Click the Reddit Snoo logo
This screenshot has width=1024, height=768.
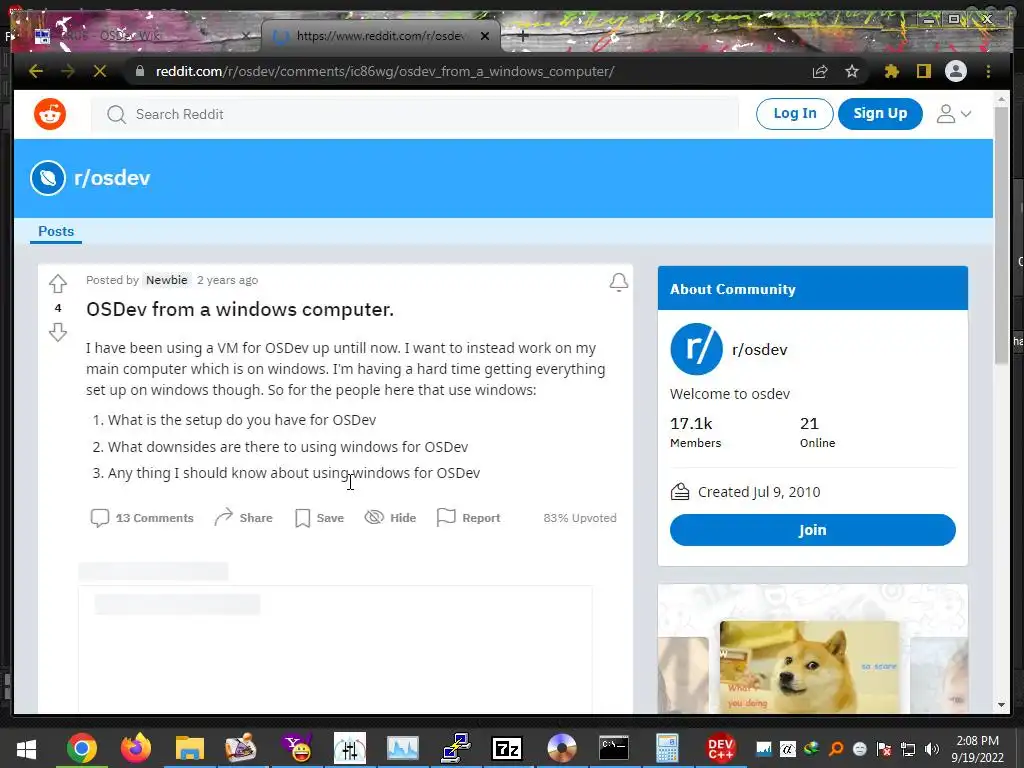click(50, 114)
